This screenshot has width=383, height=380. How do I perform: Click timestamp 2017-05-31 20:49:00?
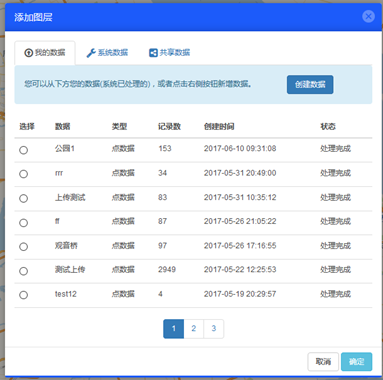point(240,173)
